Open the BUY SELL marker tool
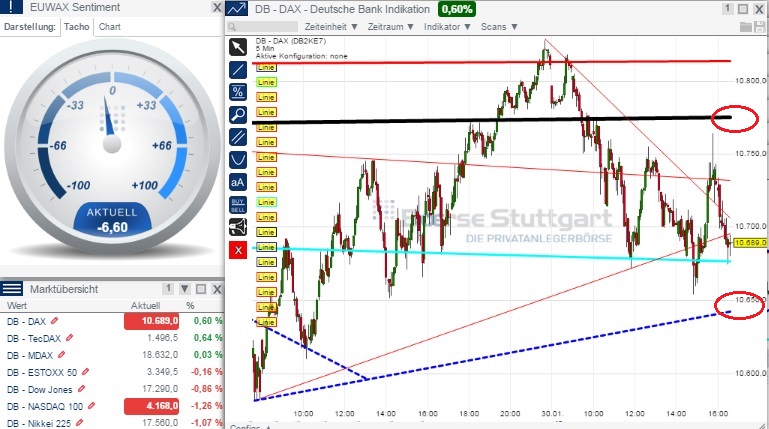769x429 pixels. [x=238, y=205]
